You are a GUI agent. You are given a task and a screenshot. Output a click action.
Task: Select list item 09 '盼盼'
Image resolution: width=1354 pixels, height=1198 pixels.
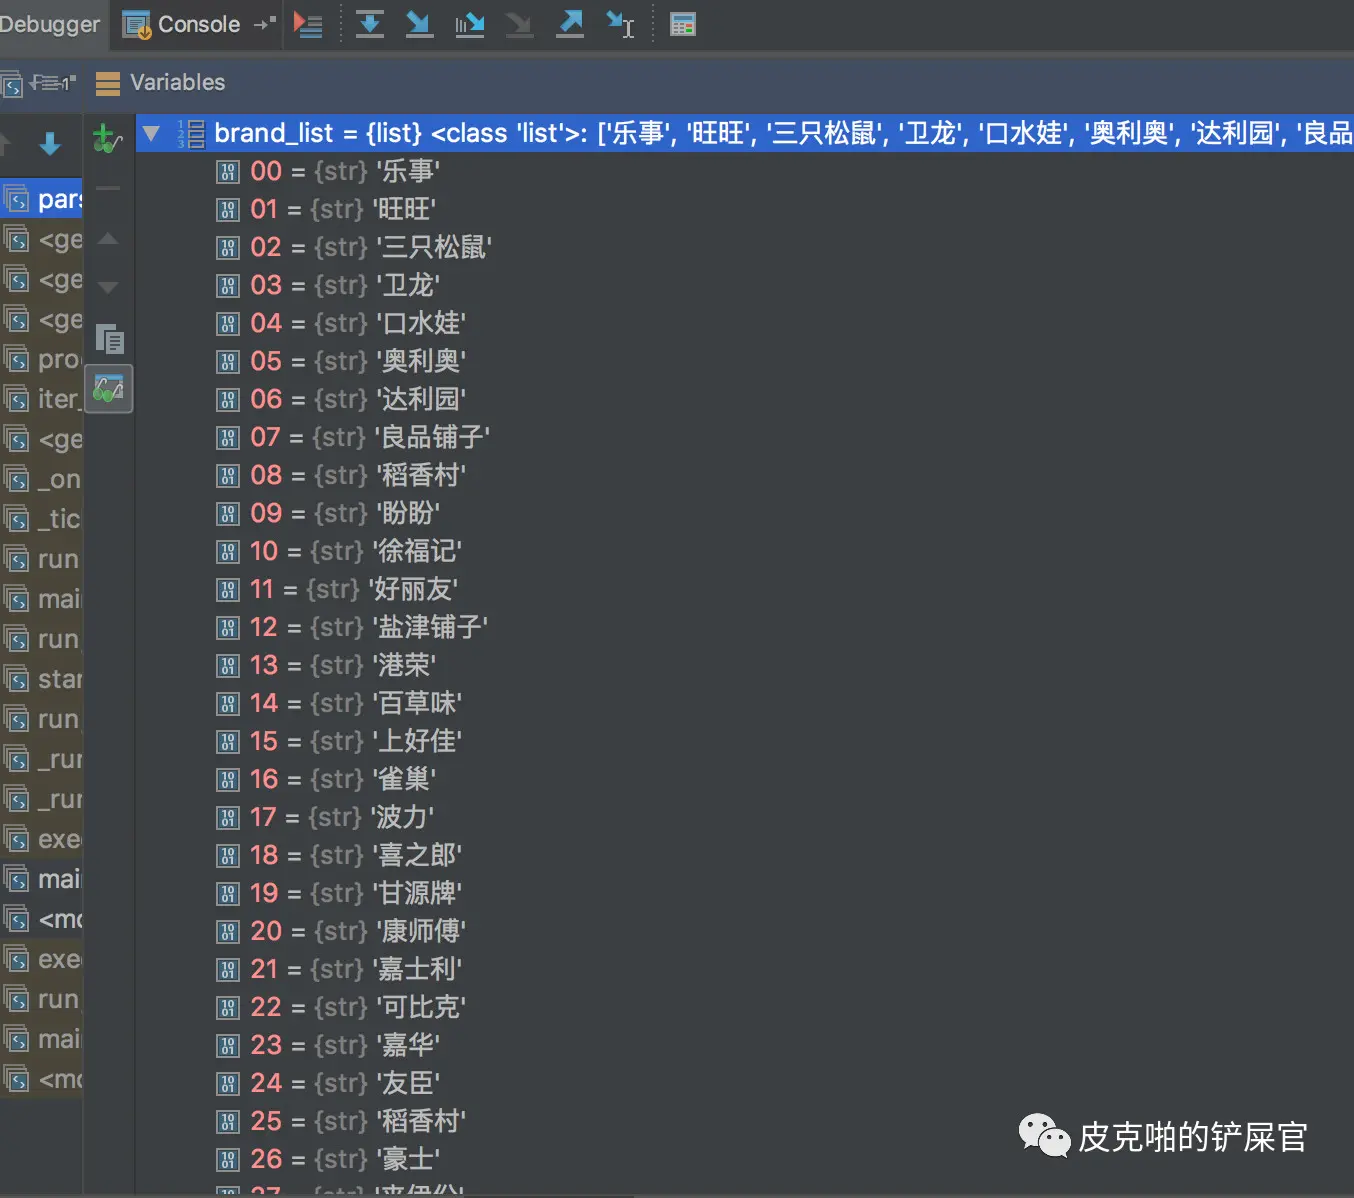744,513
